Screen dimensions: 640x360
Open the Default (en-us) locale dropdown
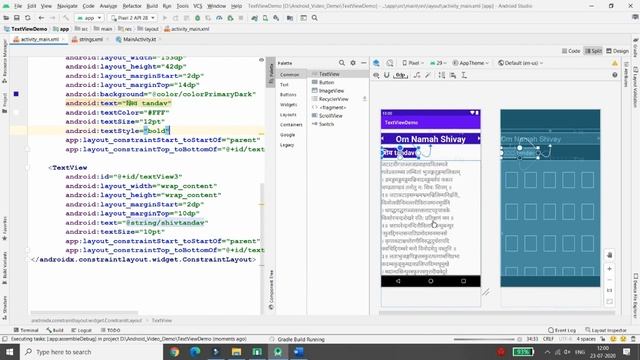tap(520, 63)
